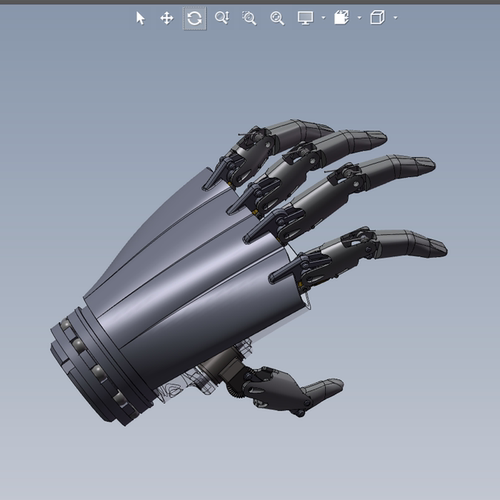Click the wrist connector ring
500x500 pixels.
pyautogui.click(x=97, y=367)
